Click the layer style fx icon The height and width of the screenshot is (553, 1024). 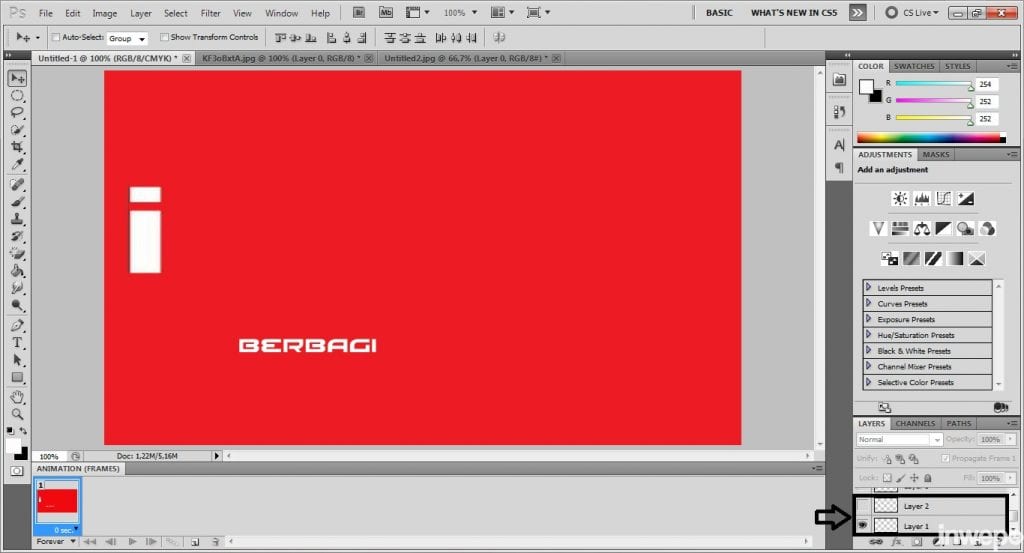coord(895,543)
